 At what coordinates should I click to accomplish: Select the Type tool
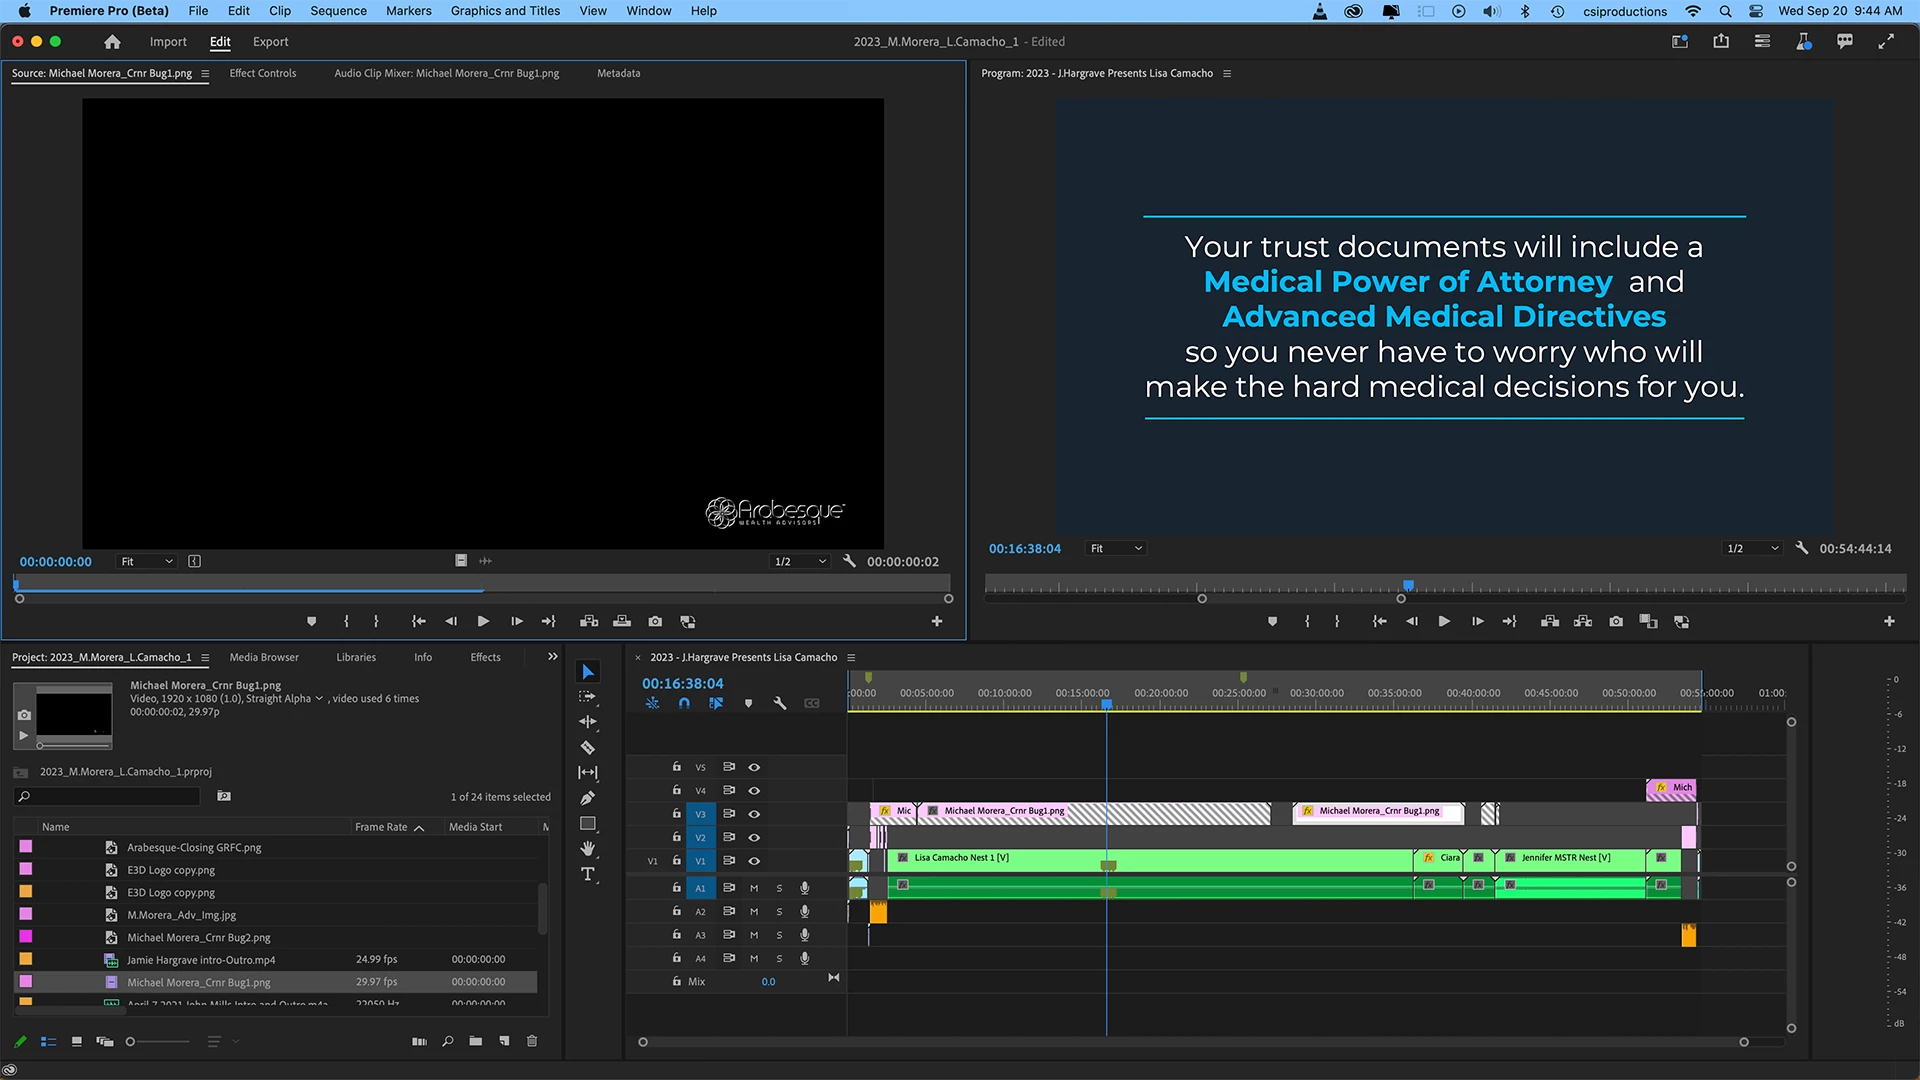[x=588, y=874]
